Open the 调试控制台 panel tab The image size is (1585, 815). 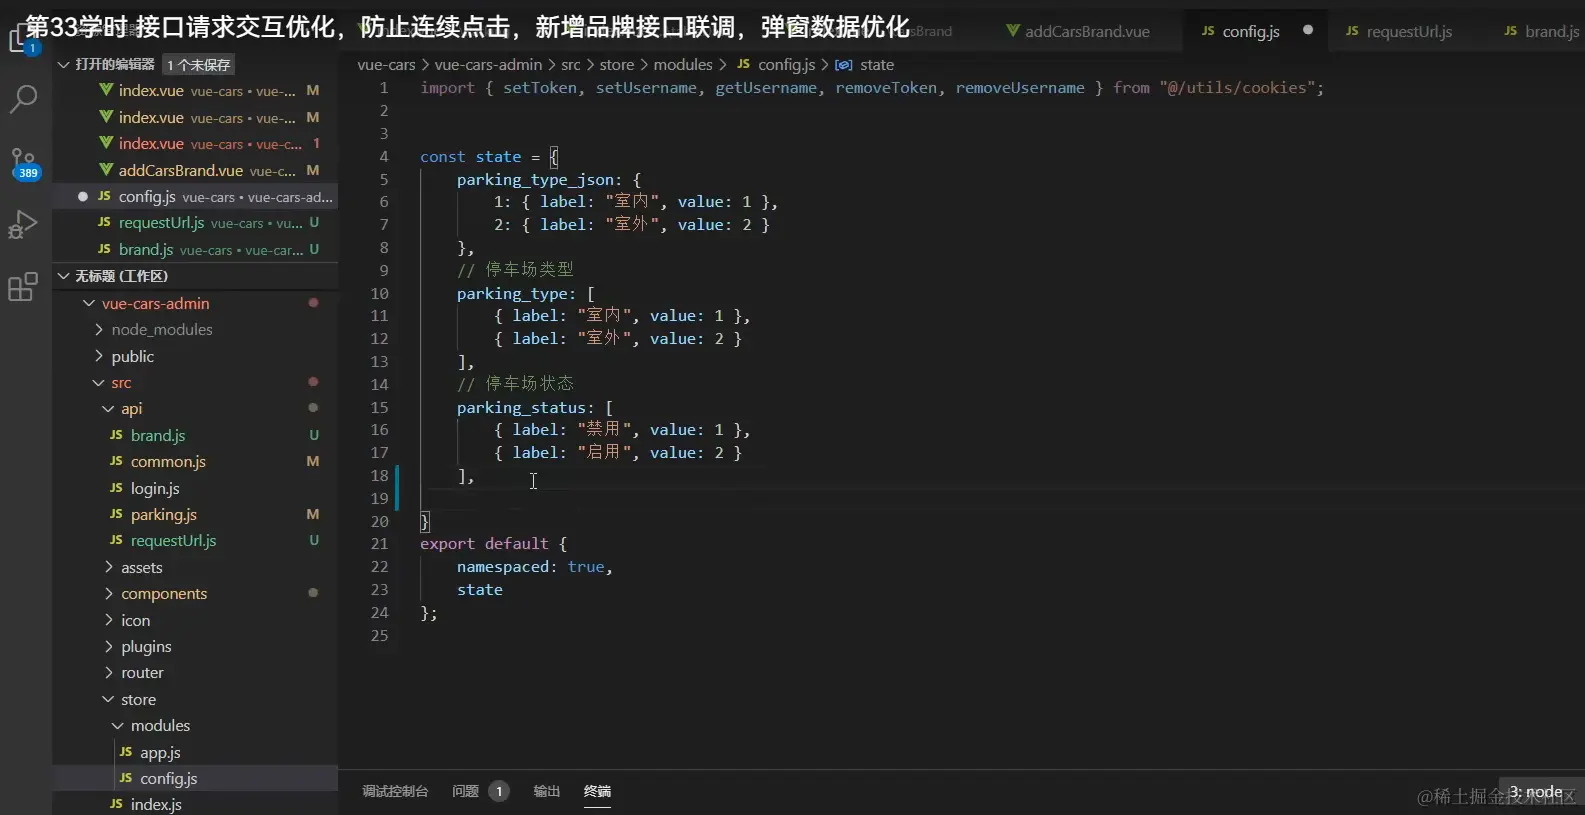[x=395, y=791]
